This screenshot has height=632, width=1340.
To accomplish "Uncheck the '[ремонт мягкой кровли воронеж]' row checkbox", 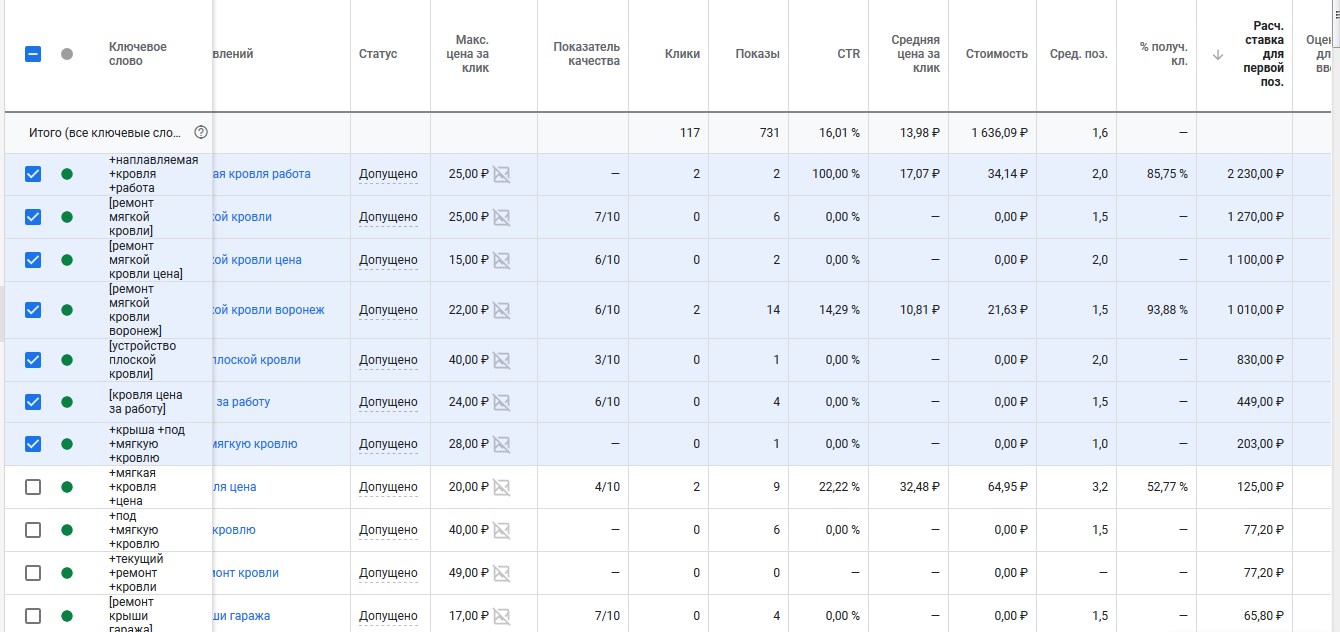I will [33, 310].
